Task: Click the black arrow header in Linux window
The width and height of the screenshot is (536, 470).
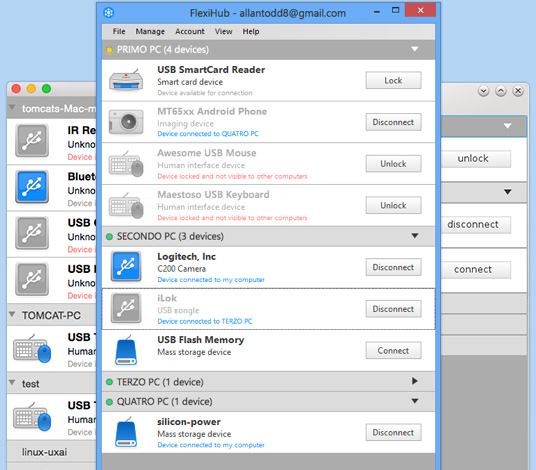Action: click(x=508, y=192)
